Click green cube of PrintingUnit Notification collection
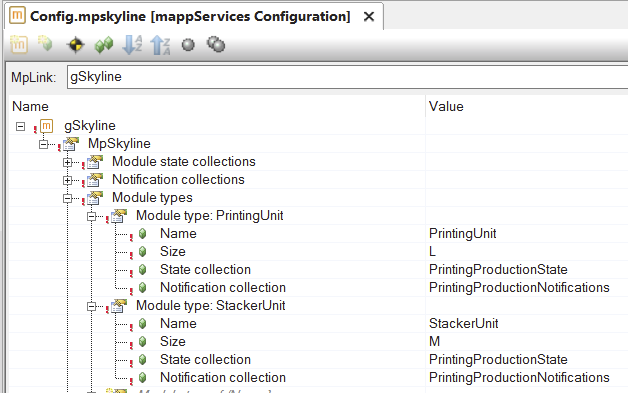The image size is (628, 393). pos(143,288)
